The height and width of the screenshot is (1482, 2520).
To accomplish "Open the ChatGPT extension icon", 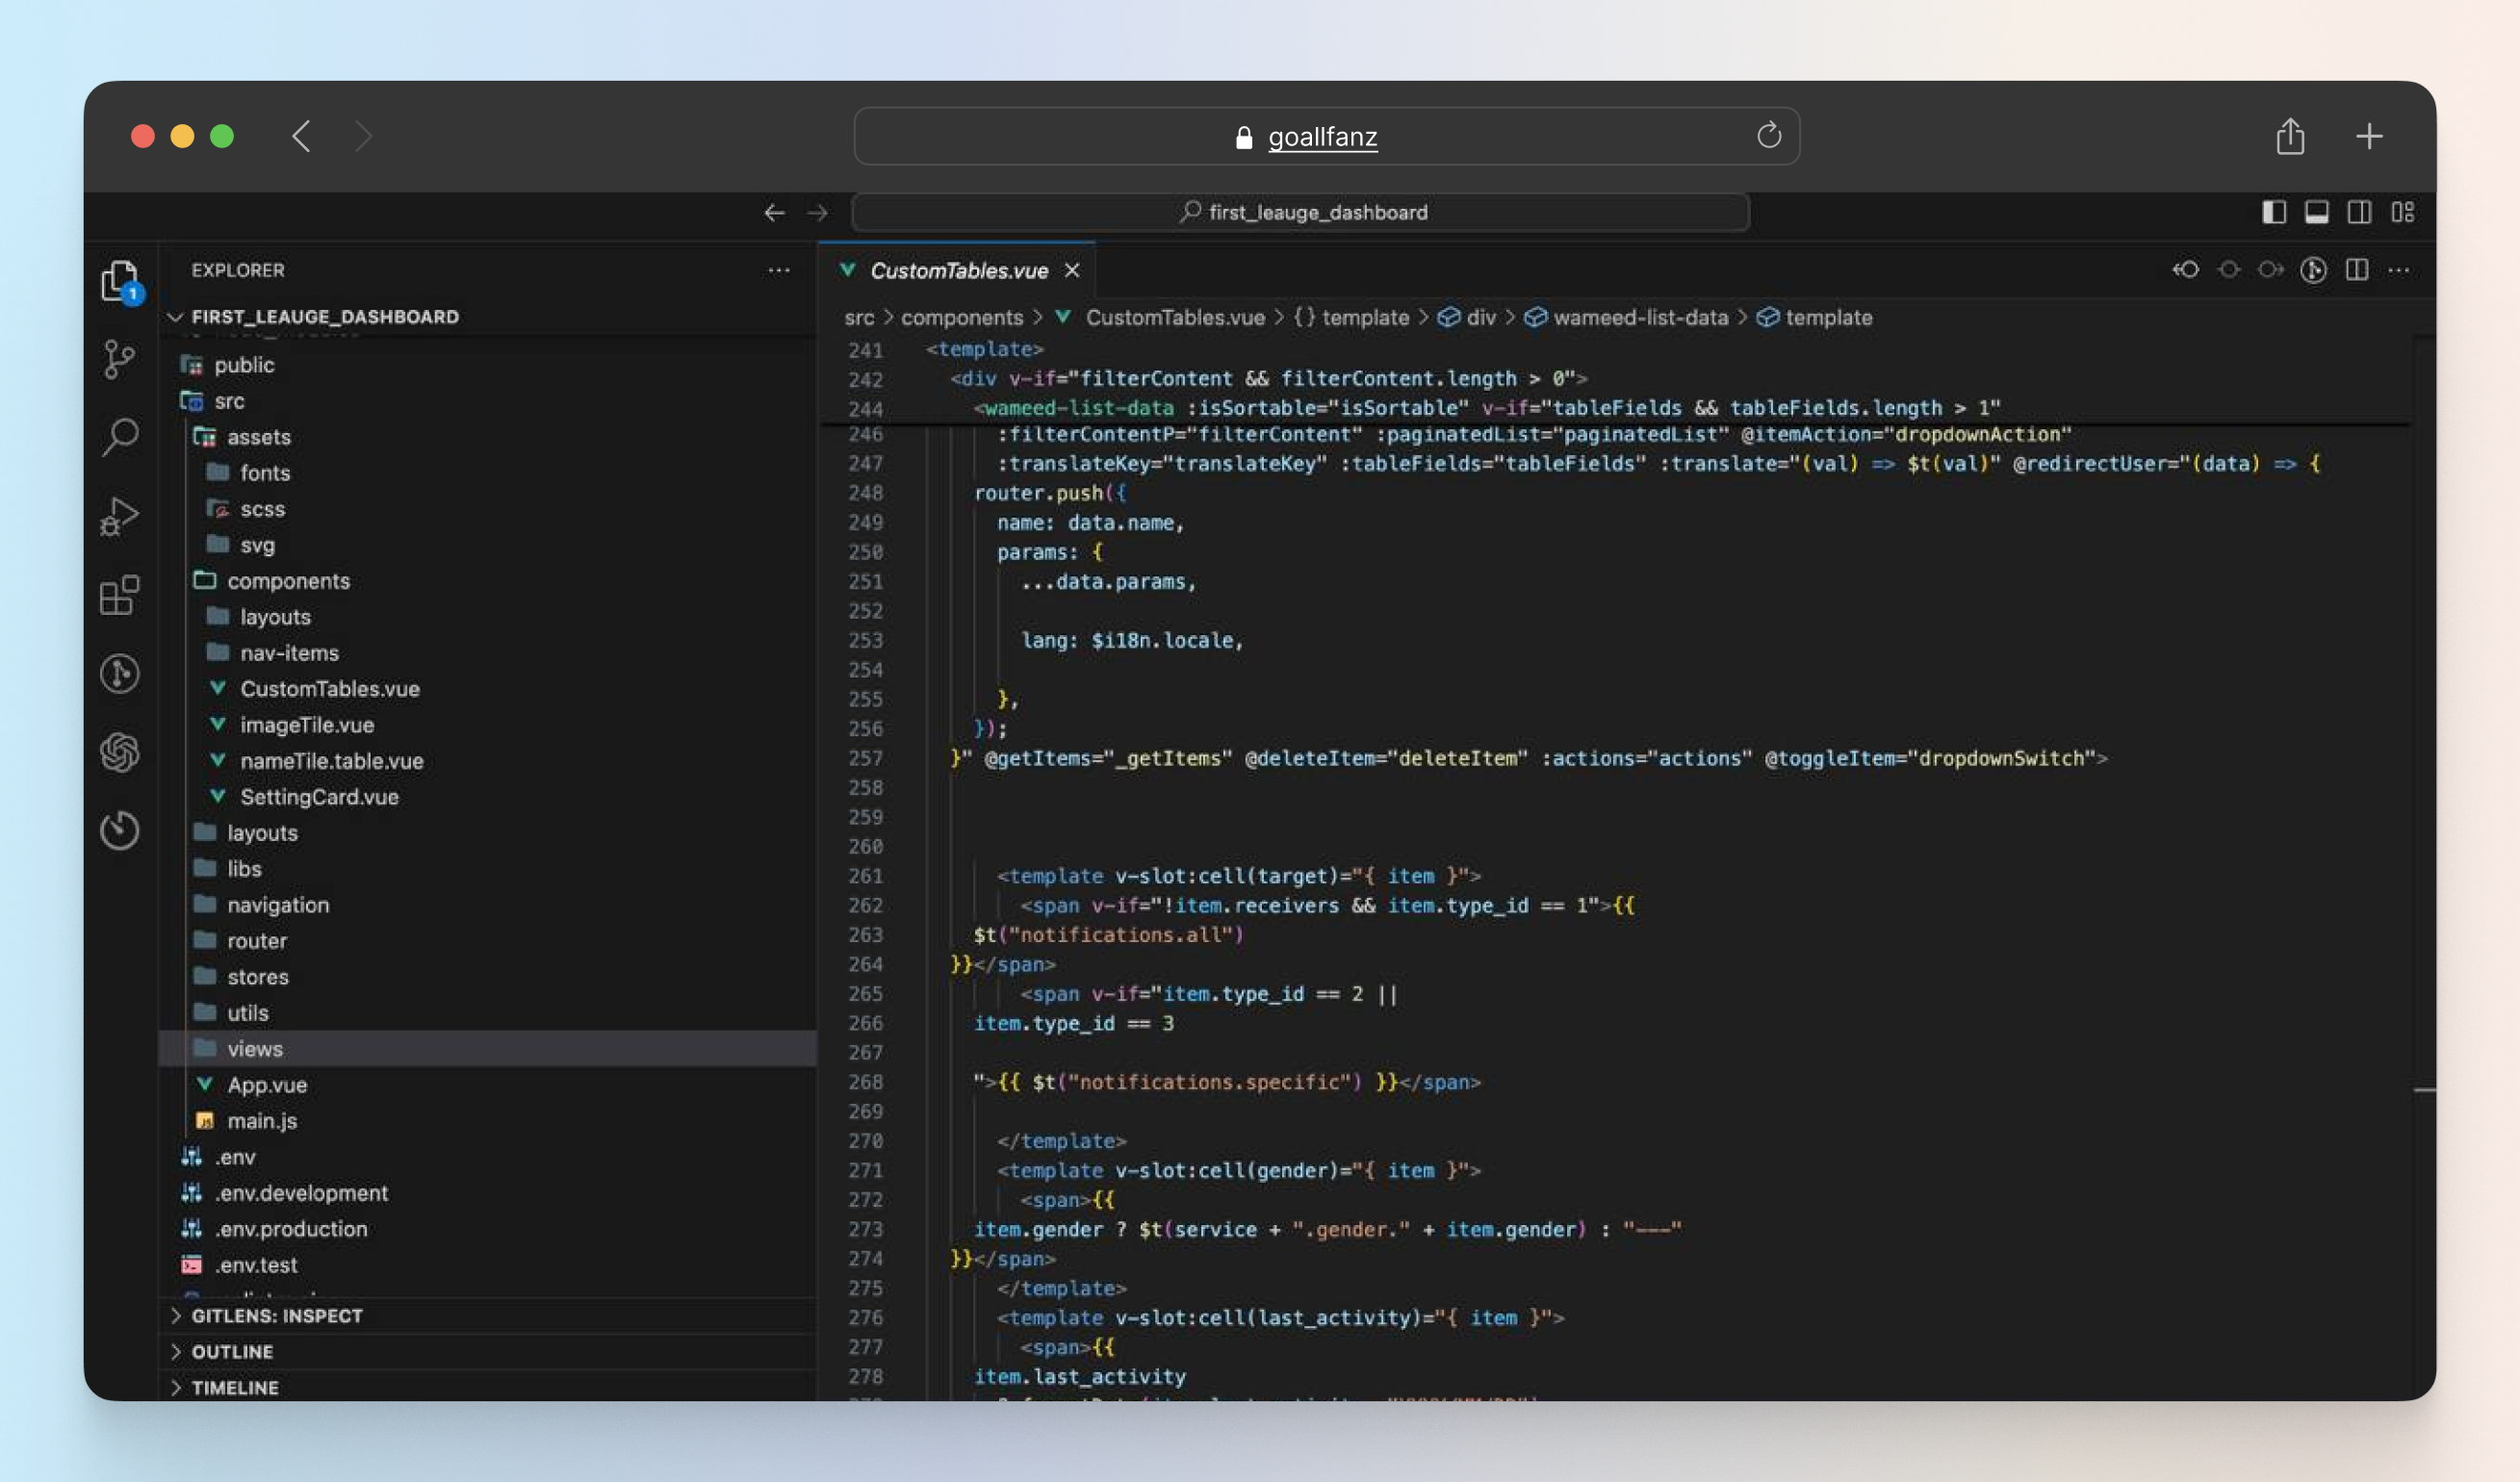I will point(120,752).
